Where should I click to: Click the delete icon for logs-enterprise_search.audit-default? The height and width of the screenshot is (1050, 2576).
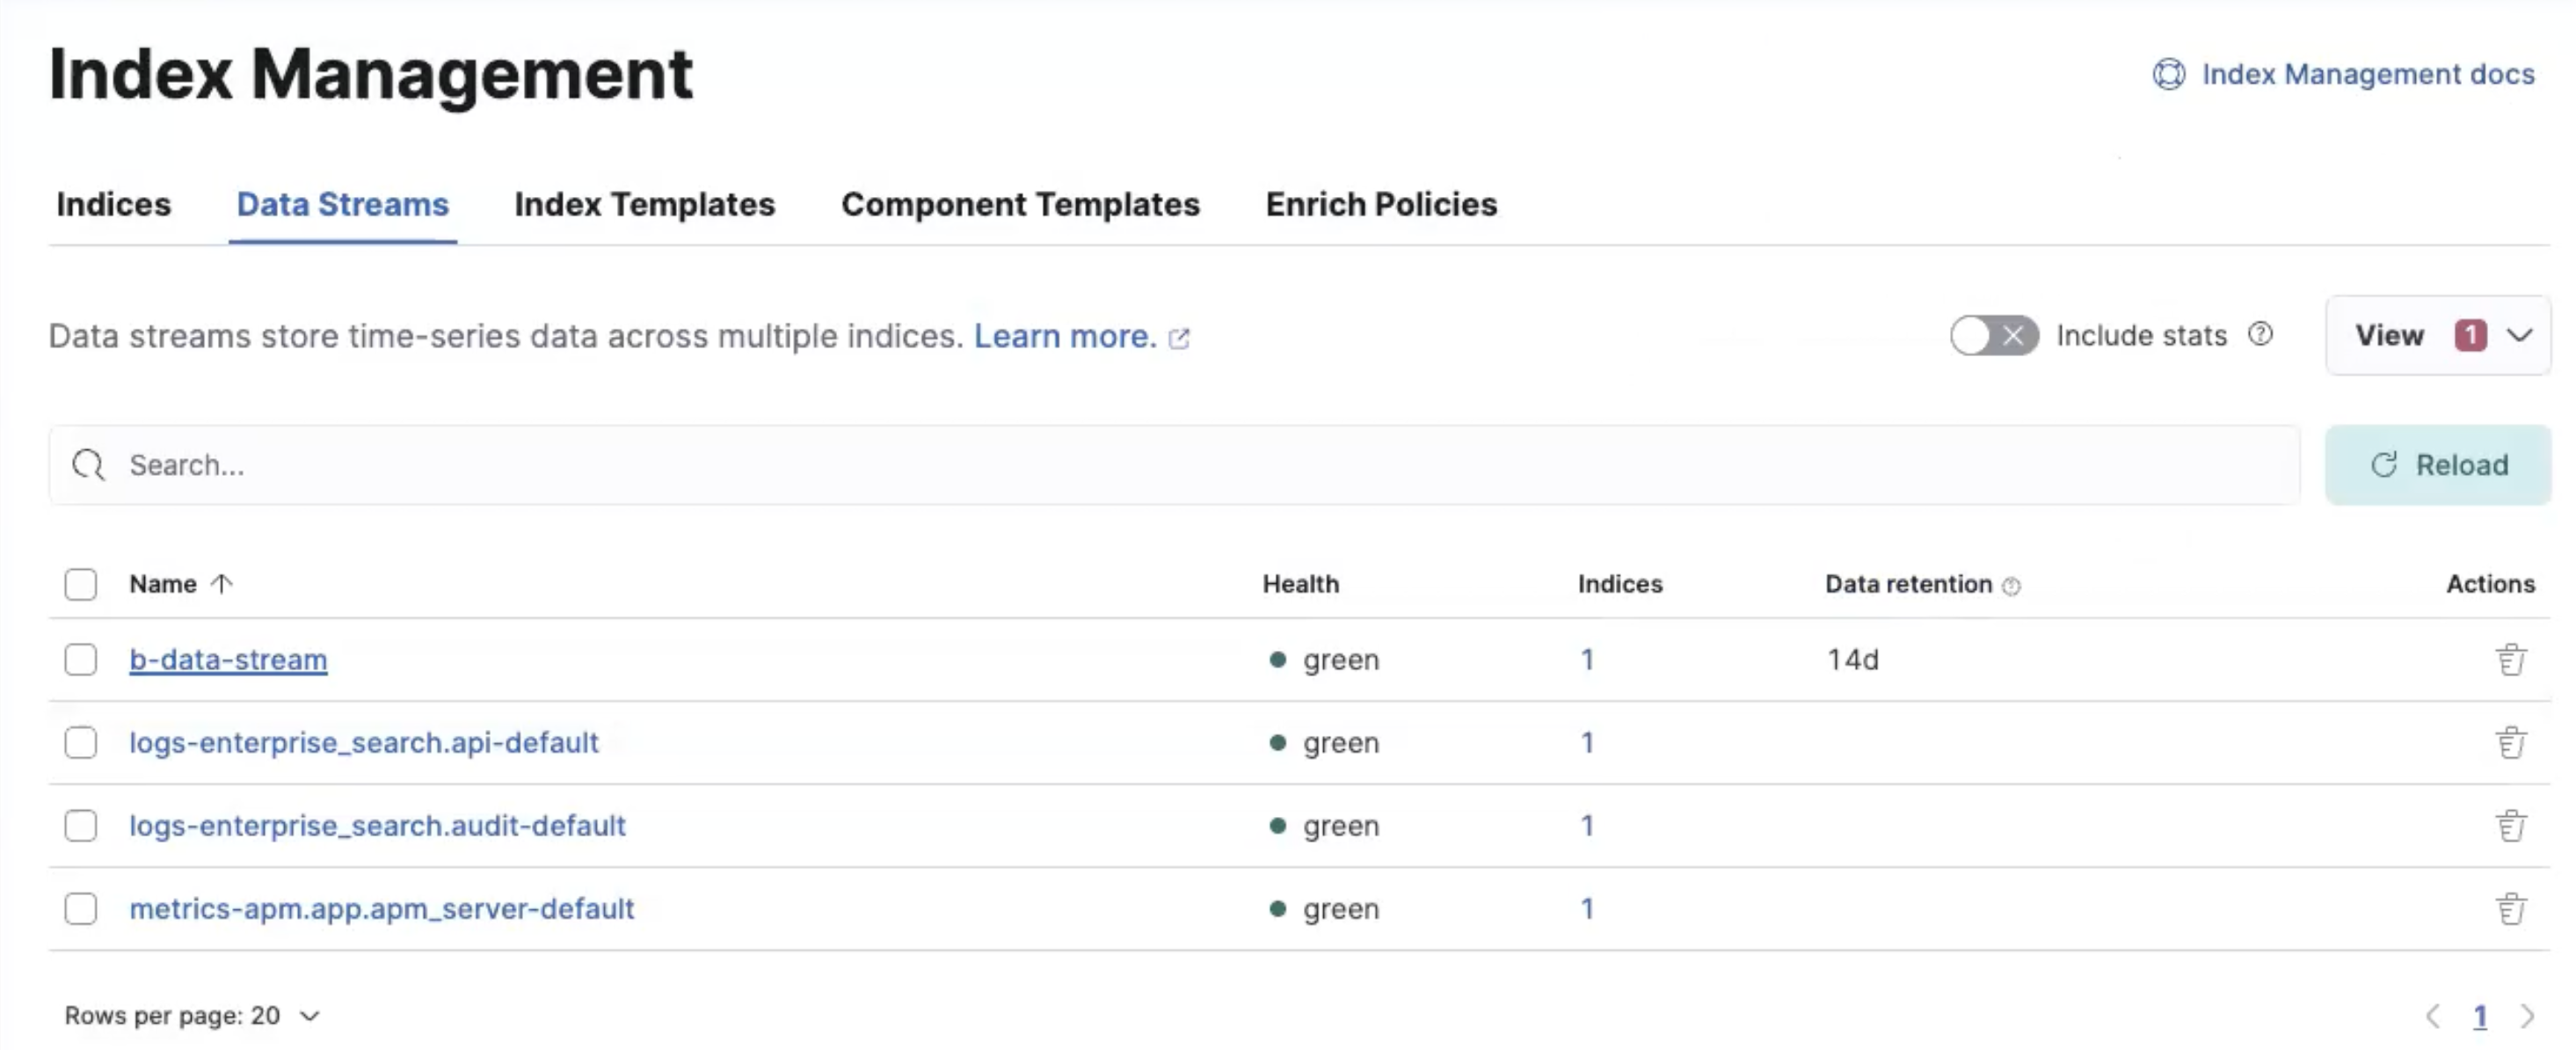2510,825
